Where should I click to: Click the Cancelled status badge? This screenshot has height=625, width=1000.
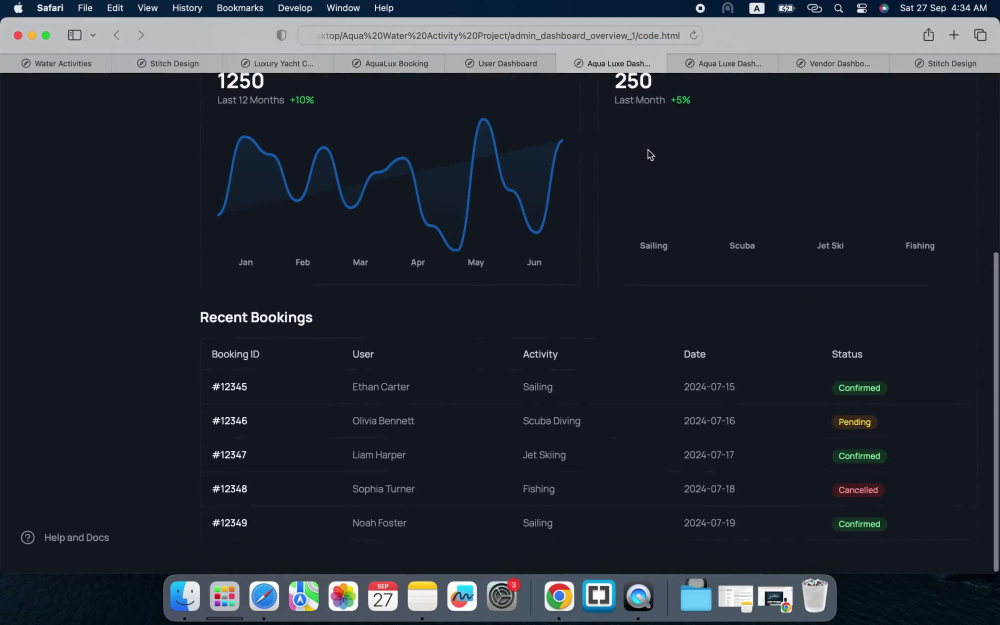click(x=858, y=490)
